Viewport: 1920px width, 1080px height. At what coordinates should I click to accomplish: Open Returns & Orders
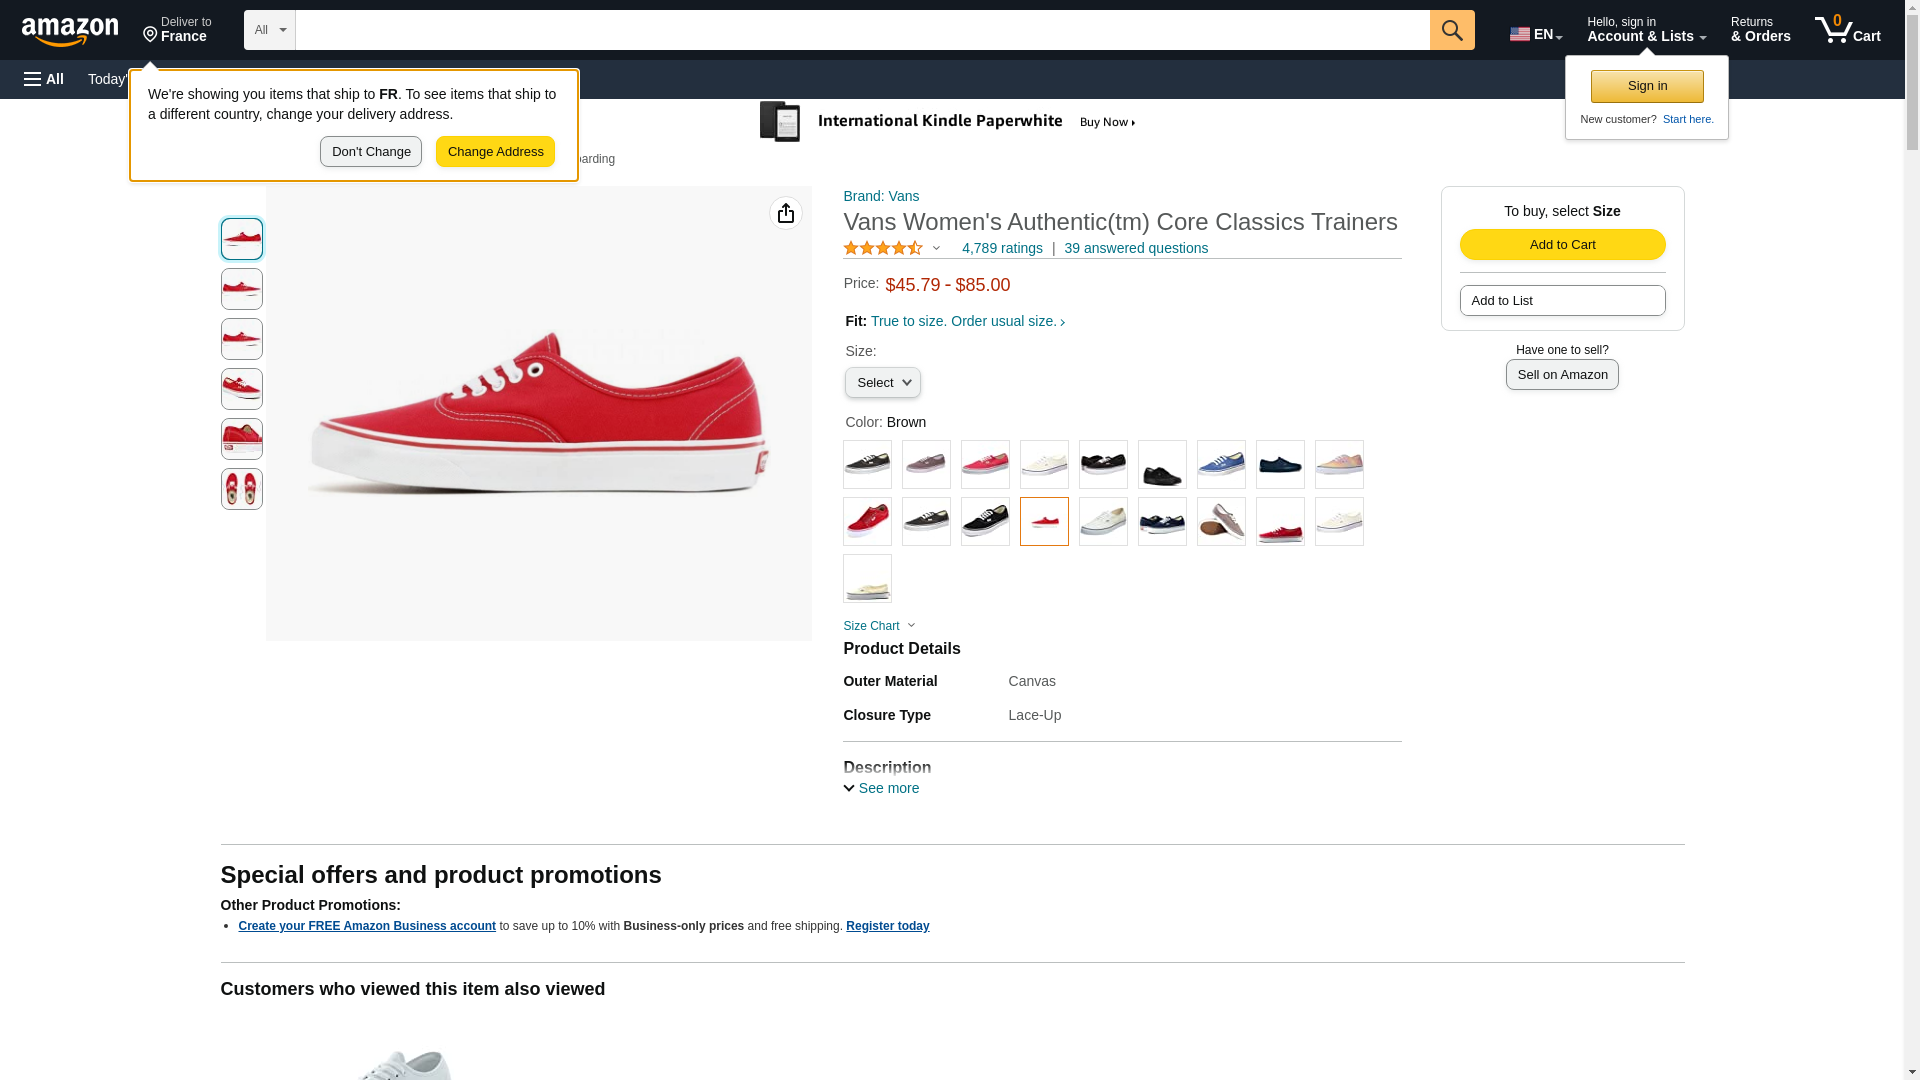(x=1761, y=30)
